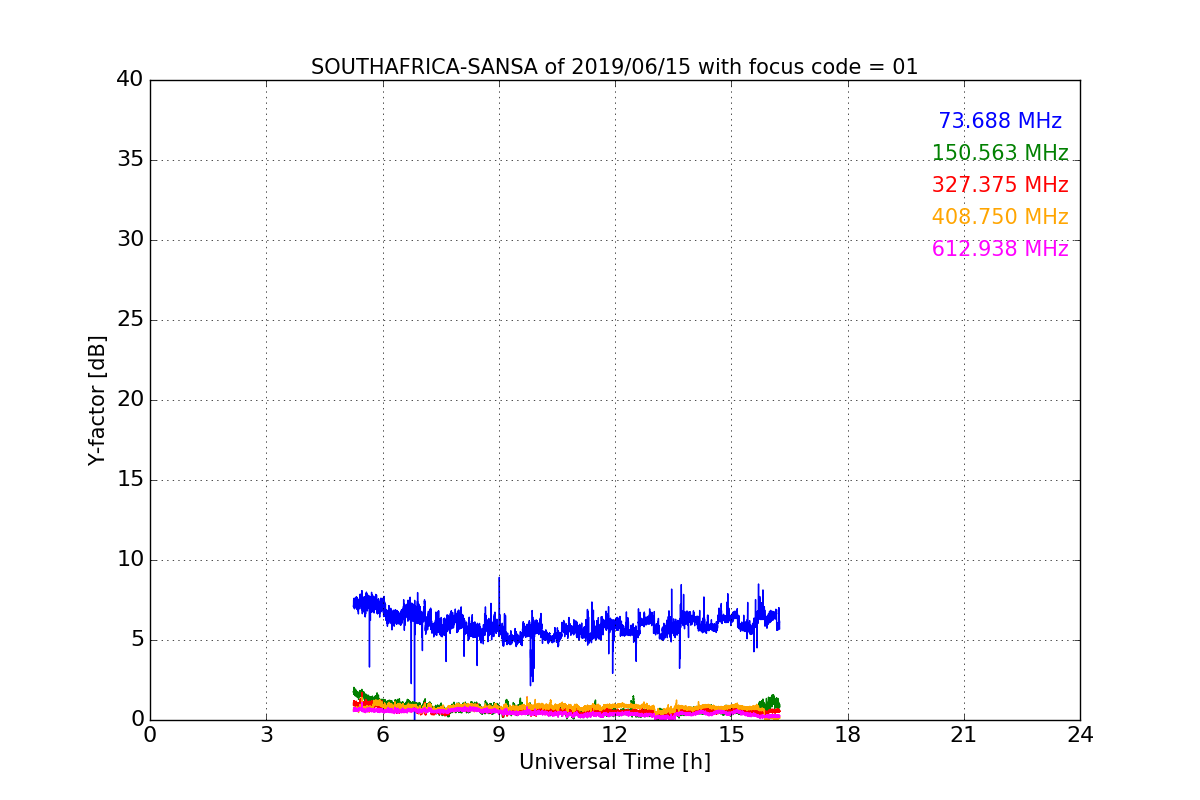
Task: Click the y-axis tick label 40
Action: click(x=130, y=80)
